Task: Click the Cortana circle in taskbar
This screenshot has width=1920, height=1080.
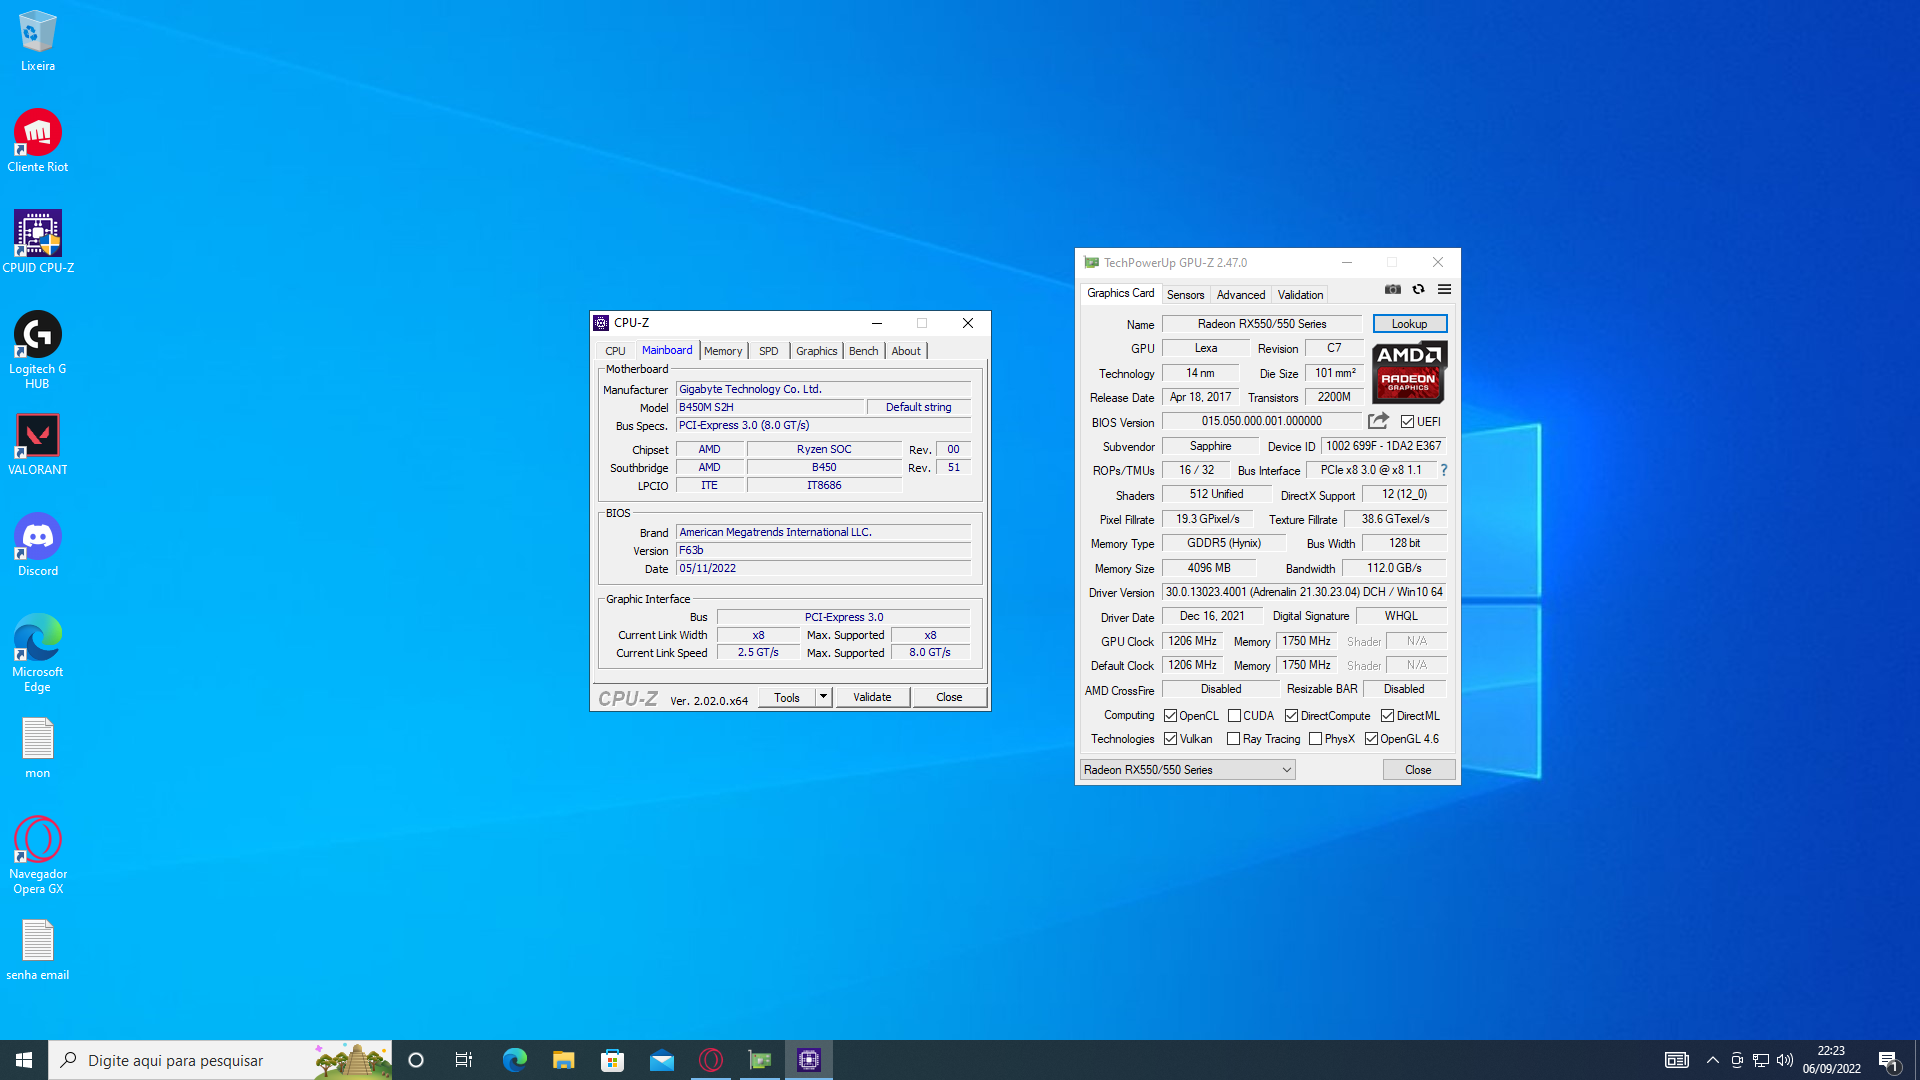Action: coord(416,1060)
